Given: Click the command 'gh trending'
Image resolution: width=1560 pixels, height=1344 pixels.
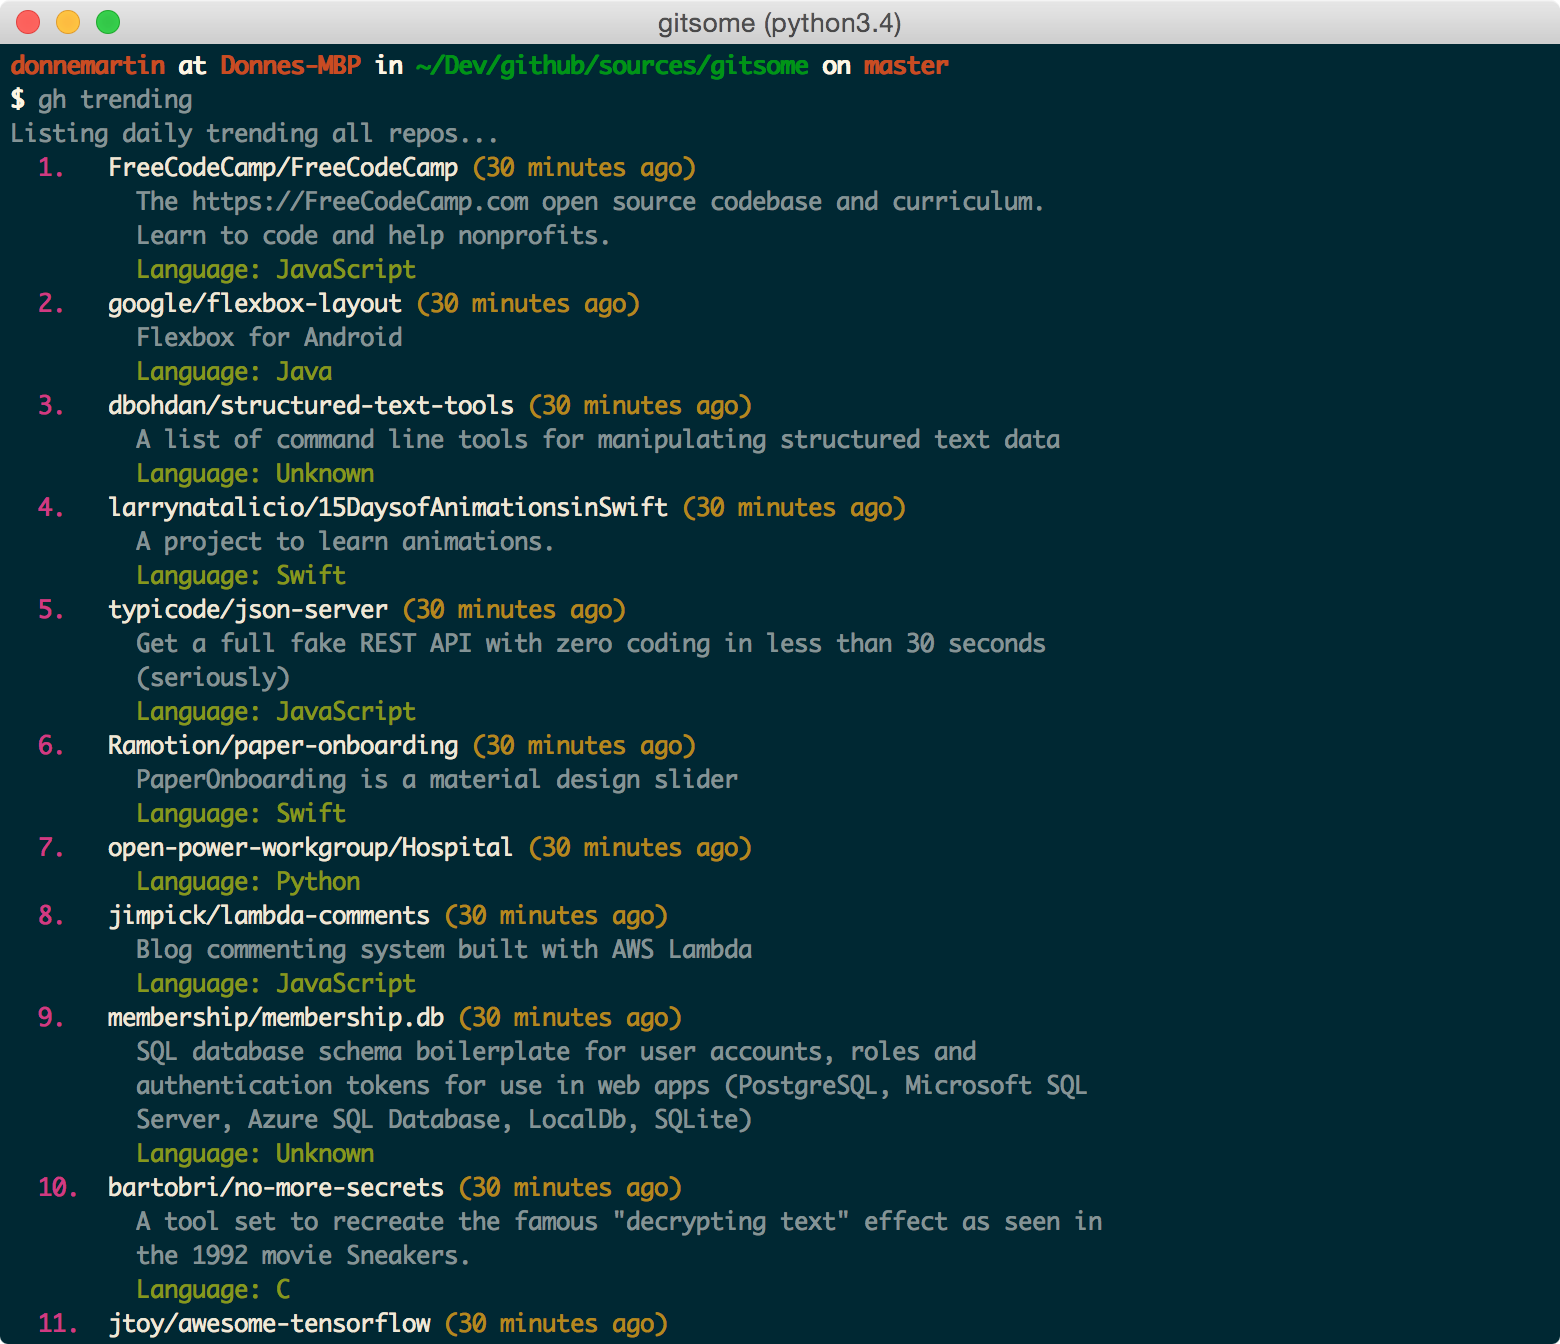Looking at the screenshot, I should (115, 100).
